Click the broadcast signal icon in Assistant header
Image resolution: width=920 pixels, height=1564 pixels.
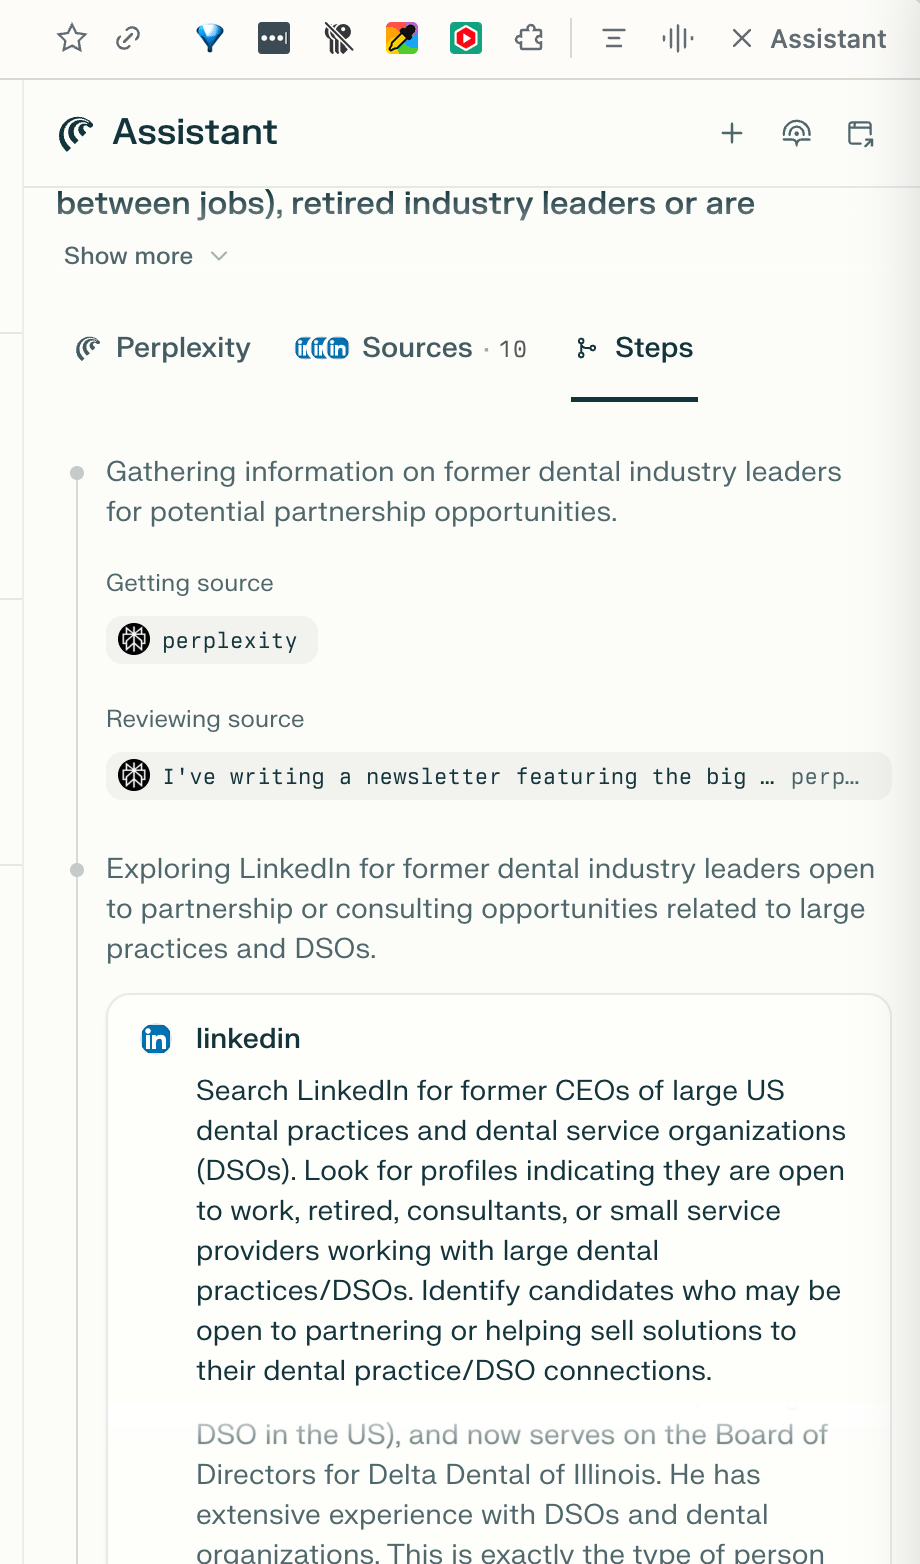point(796,133)
